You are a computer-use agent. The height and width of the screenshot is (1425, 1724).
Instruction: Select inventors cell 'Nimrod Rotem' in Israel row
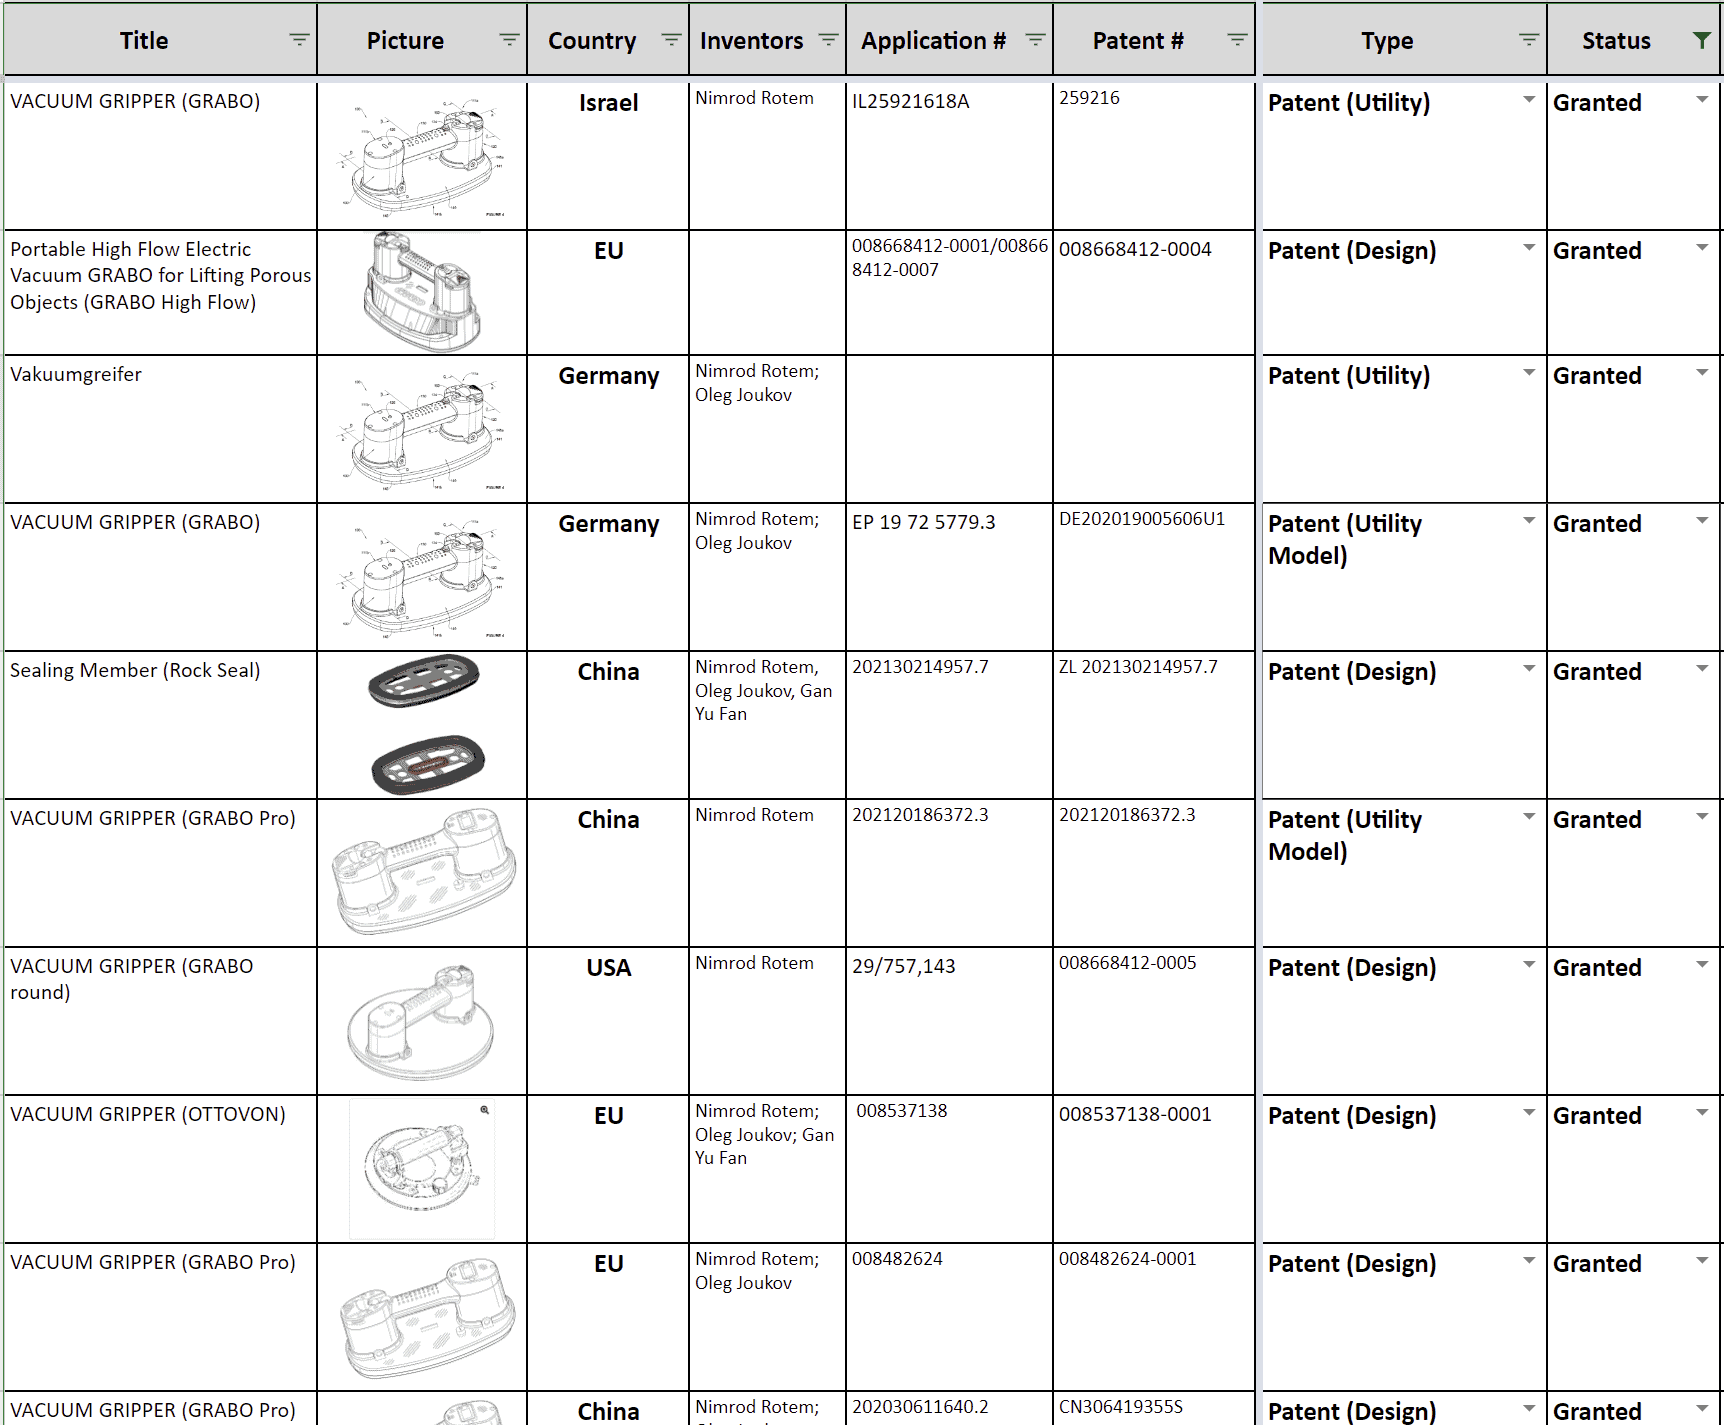767,156
